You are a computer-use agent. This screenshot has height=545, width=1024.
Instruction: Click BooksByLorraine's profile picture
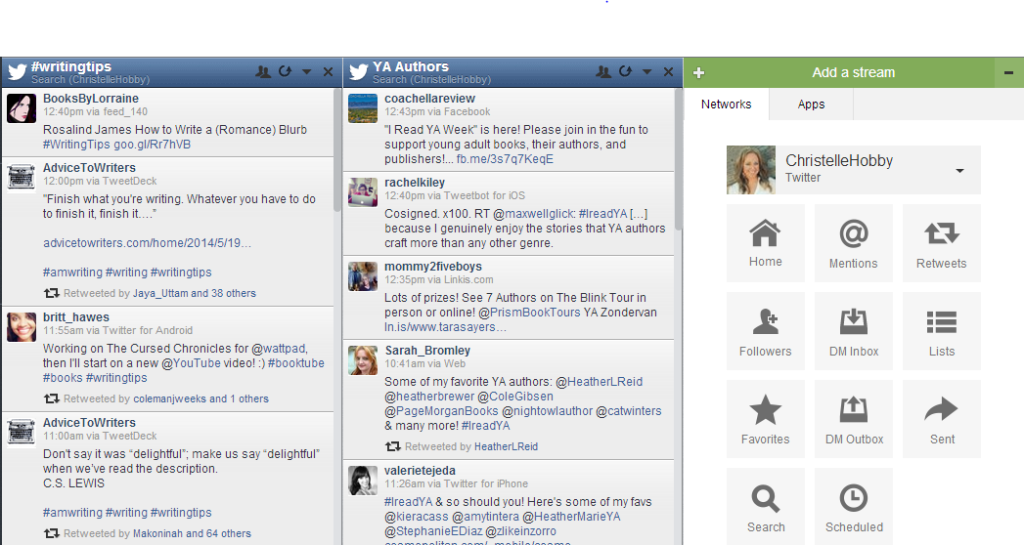[x=22, y=108]
